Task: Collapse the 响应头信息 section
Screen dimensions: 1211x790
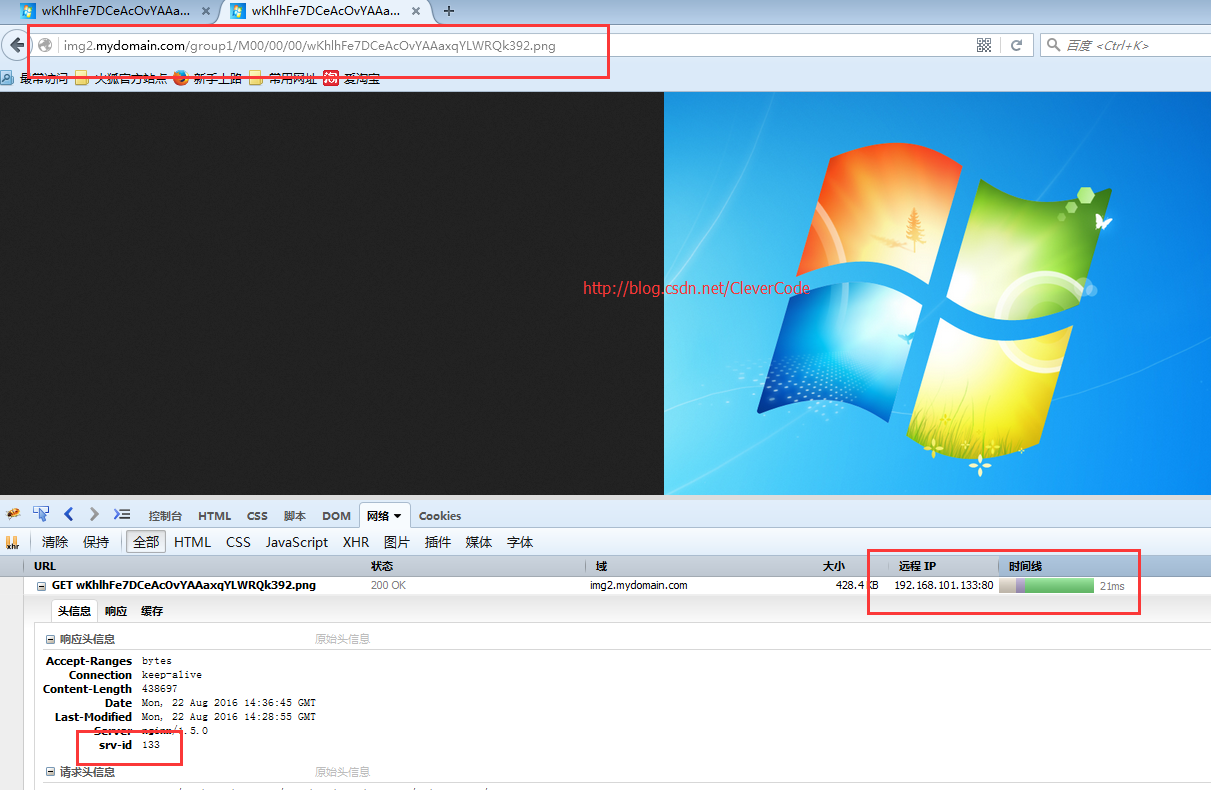Action: pos(51,639)
